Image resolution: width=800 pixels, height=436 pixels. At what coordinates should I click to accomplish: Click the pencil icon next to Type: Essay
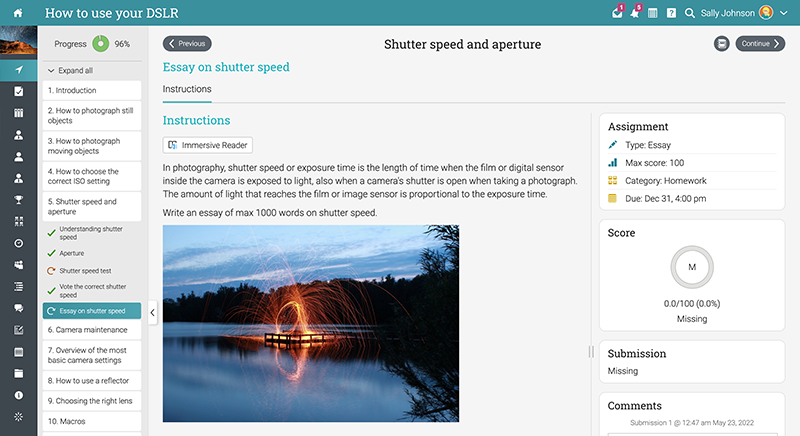613,145
